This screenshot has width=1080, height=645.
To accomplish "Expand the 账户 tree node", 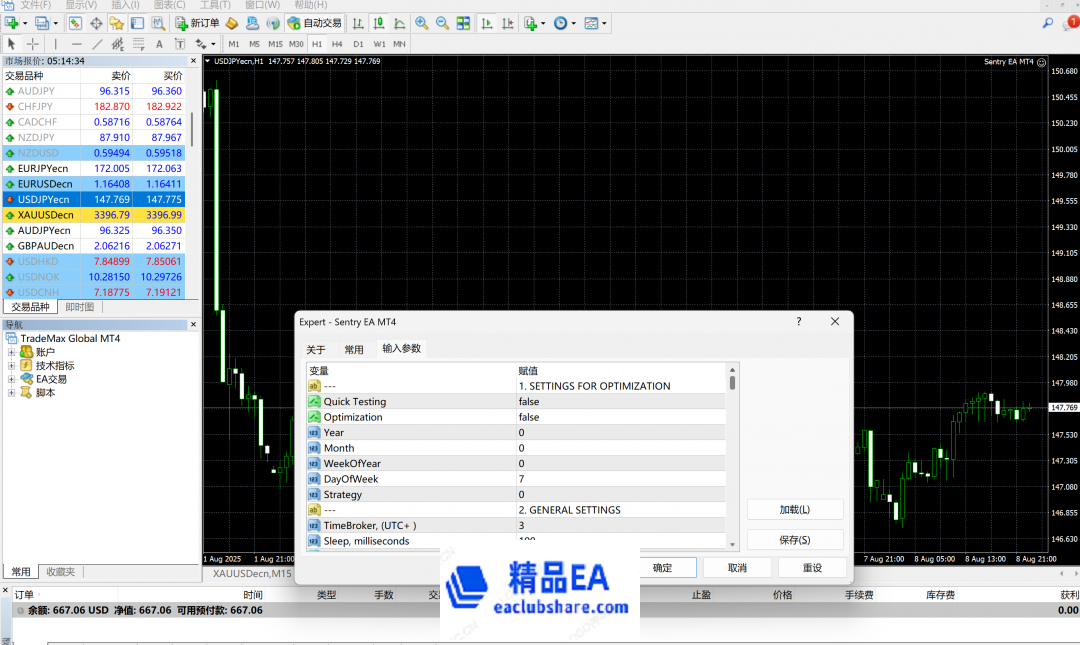I will [x=12, y=352].
